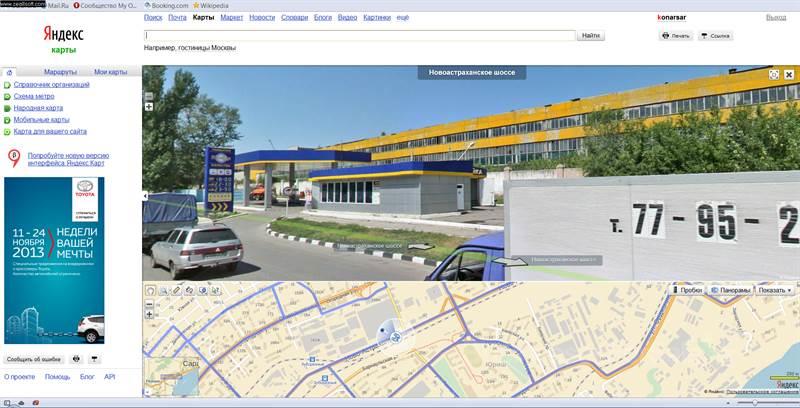This screenshot has height=408, width=800.
Task: Open Мобильные карты link
Action: pyautogui.click(x=41, y=120)
